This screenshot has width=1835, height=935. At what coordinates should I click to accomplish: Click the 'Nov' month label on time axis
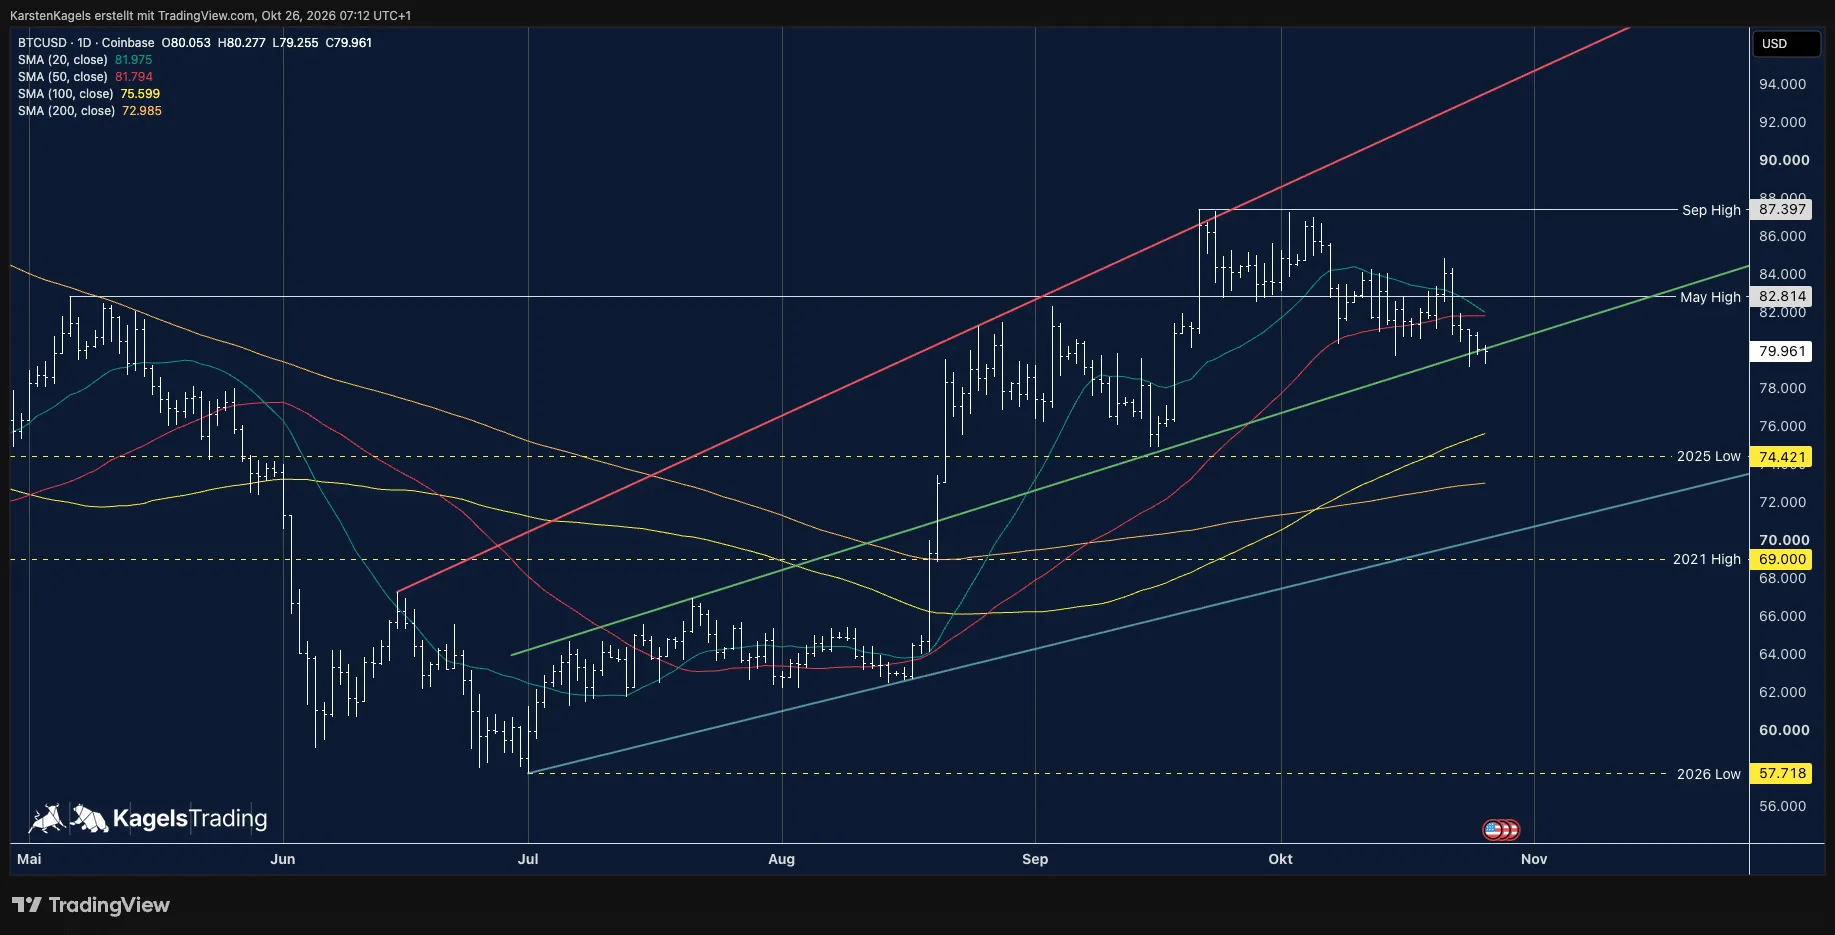(x=1534, y=859)
